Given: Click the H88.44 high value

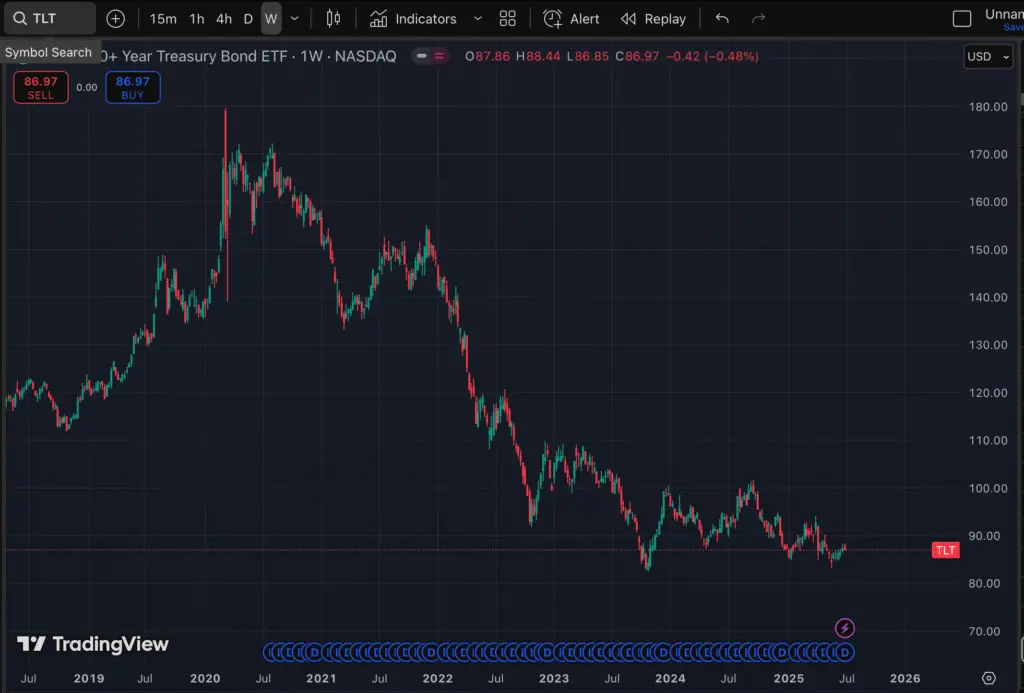Looking at the screenshot, I should tap(538, 56).
